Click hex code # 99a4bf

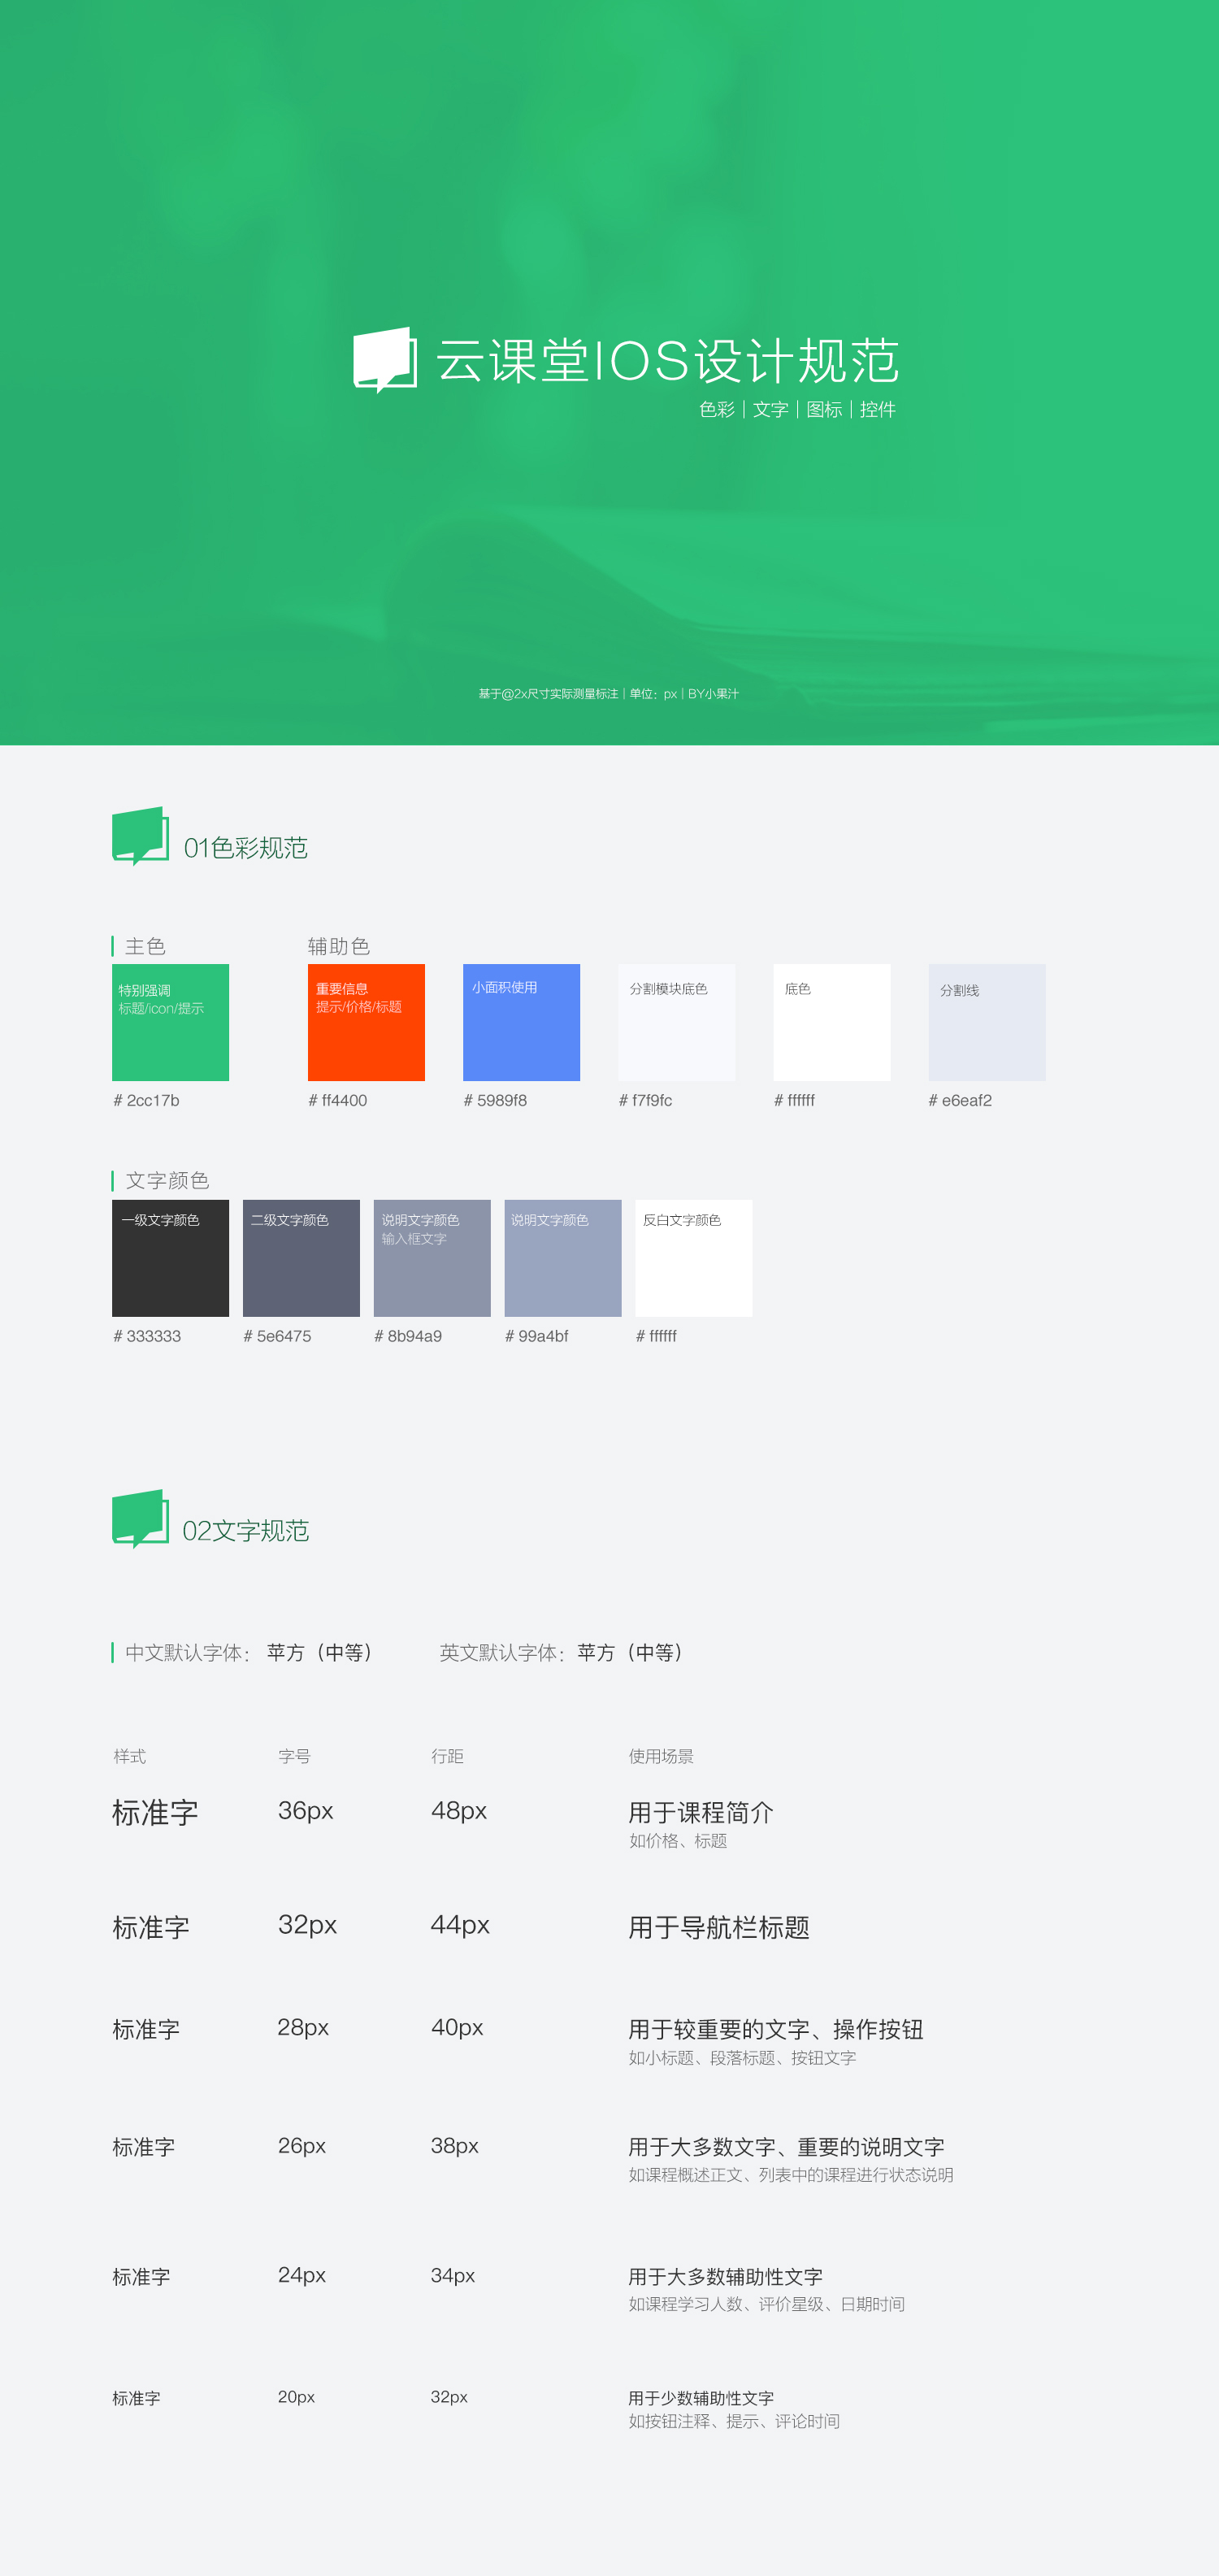pos(537,1336)
